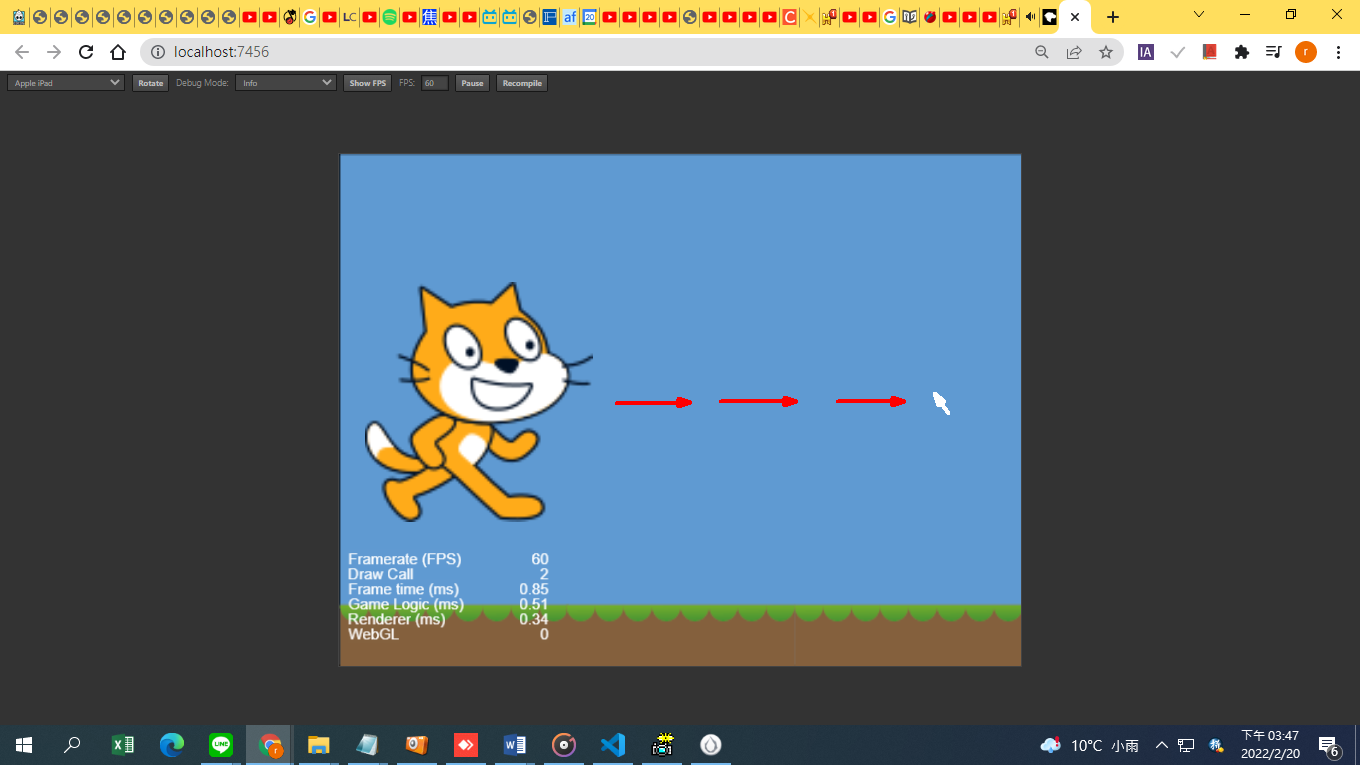Open Visual Studio Code from taskbar
This screenshot has width=1360, height=765.
[613, 745]
